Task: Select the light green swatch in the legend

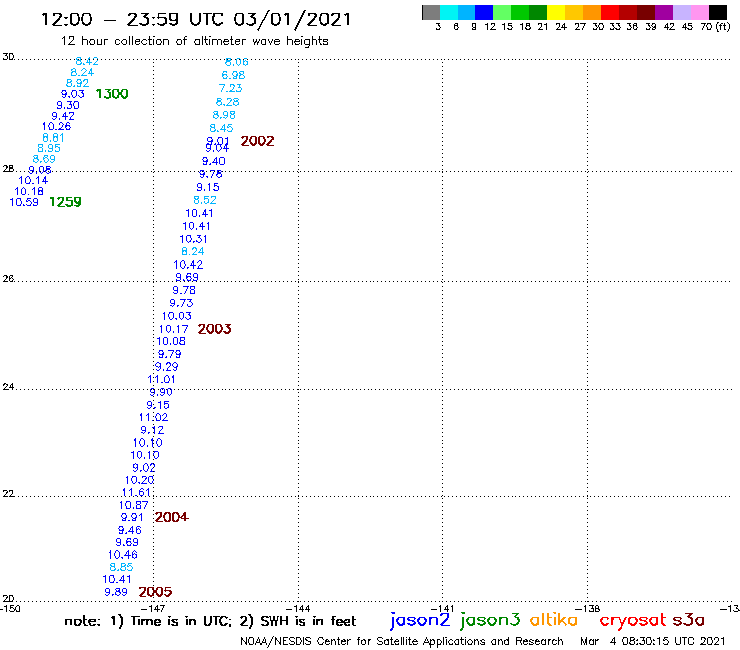Action: (502, 12)
